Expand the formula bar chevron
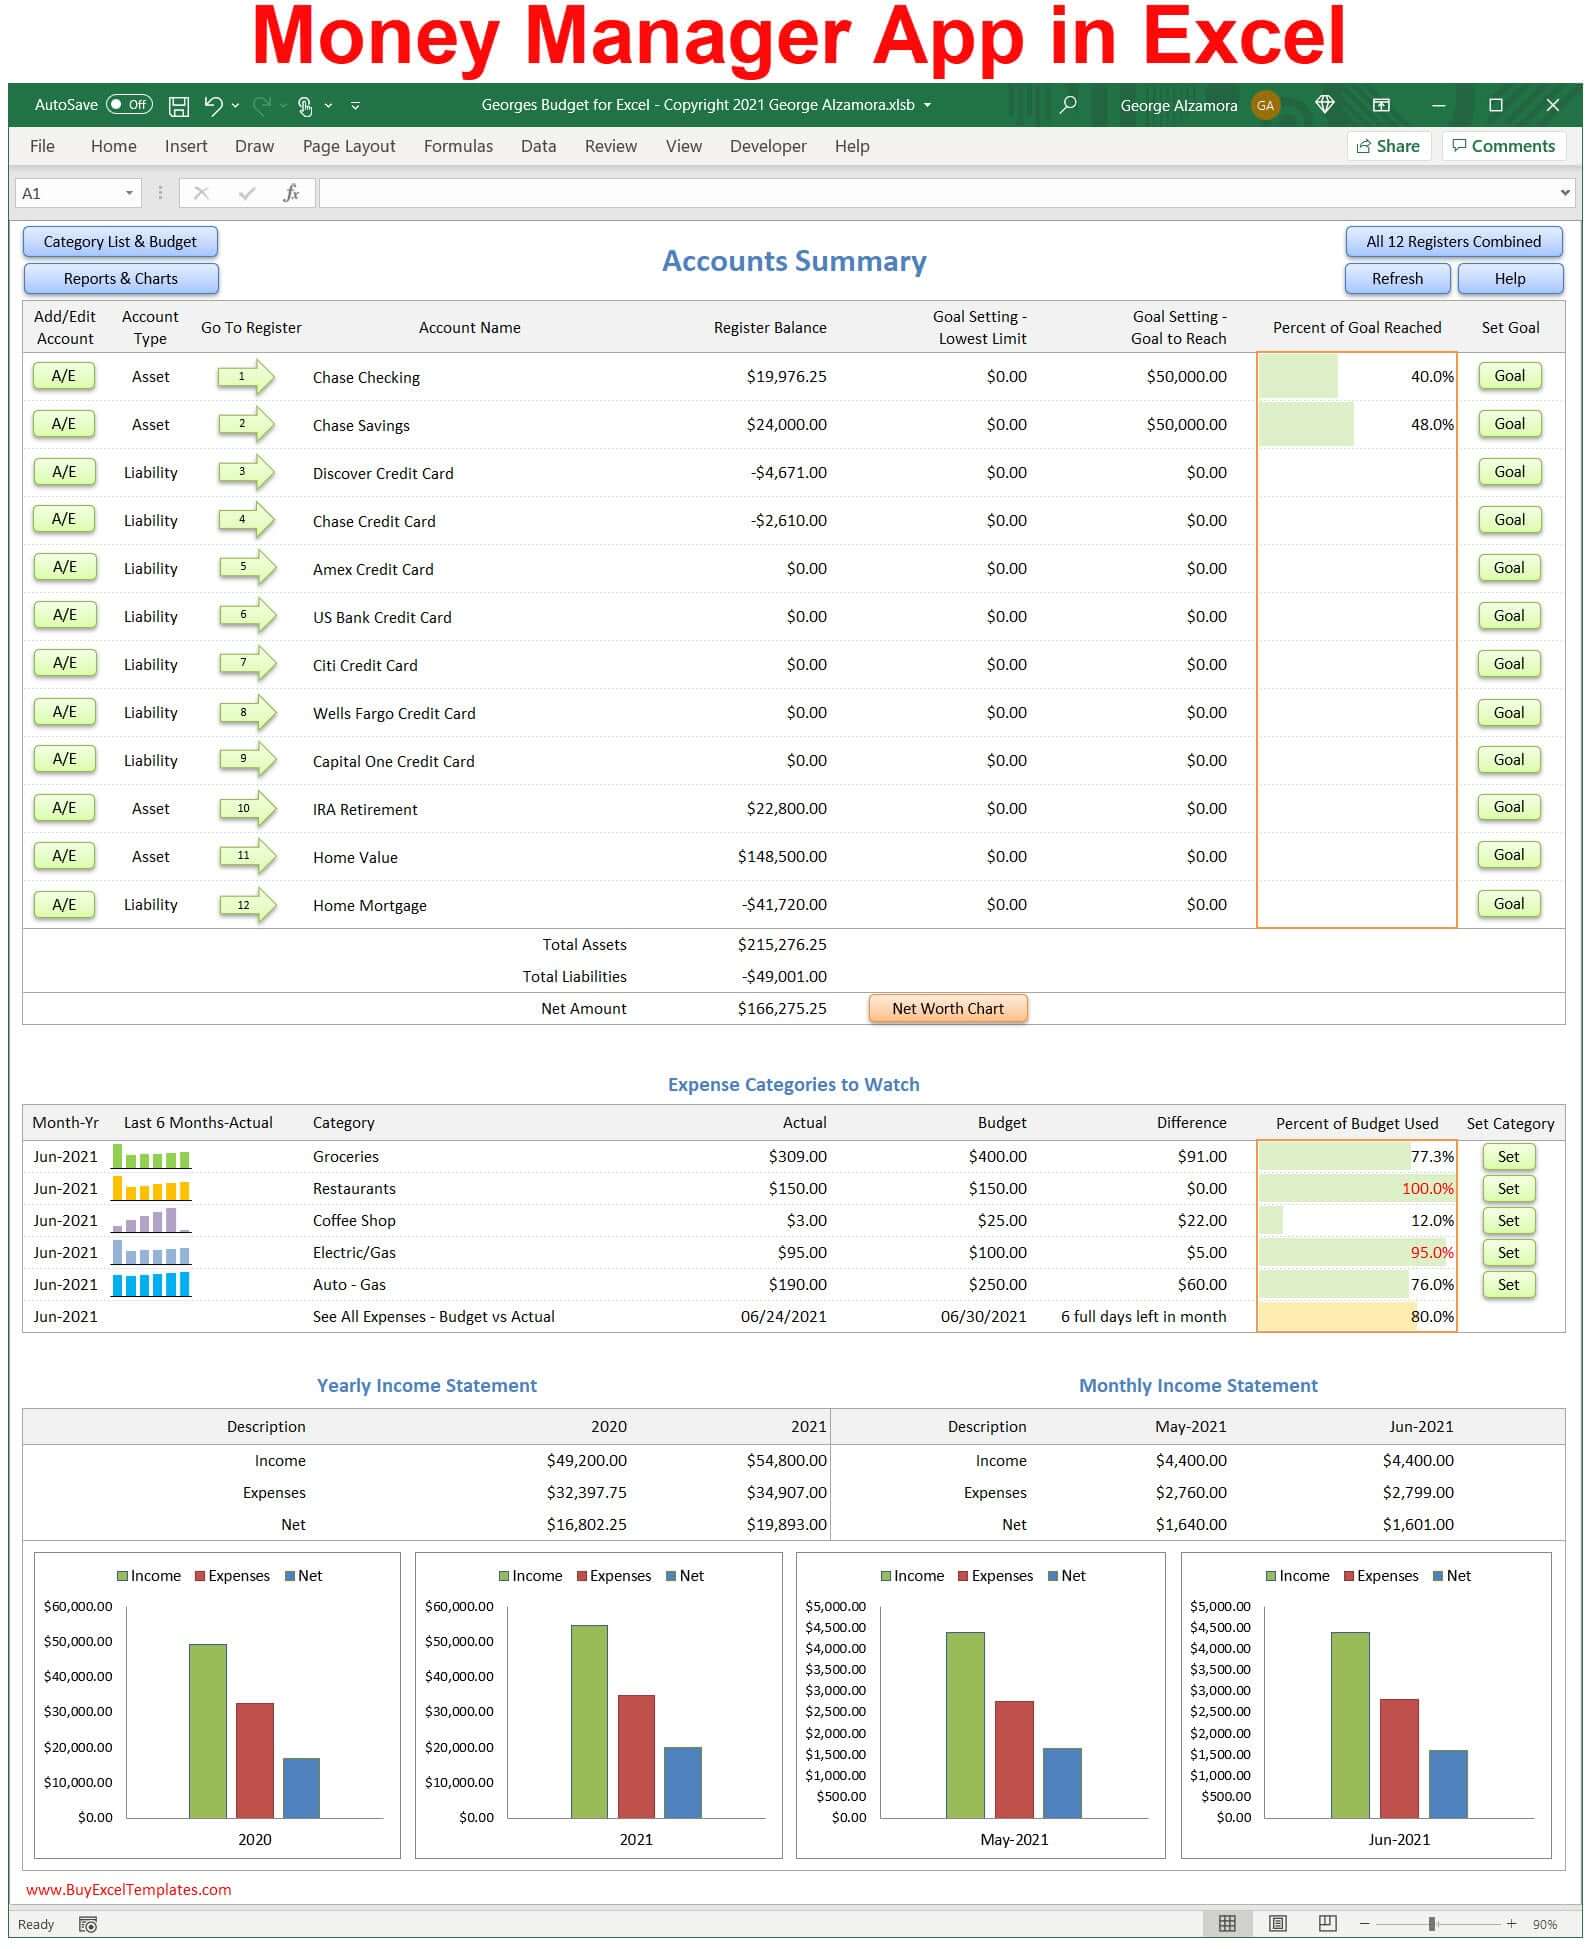1592x1949 pixels. (1565, 193)
